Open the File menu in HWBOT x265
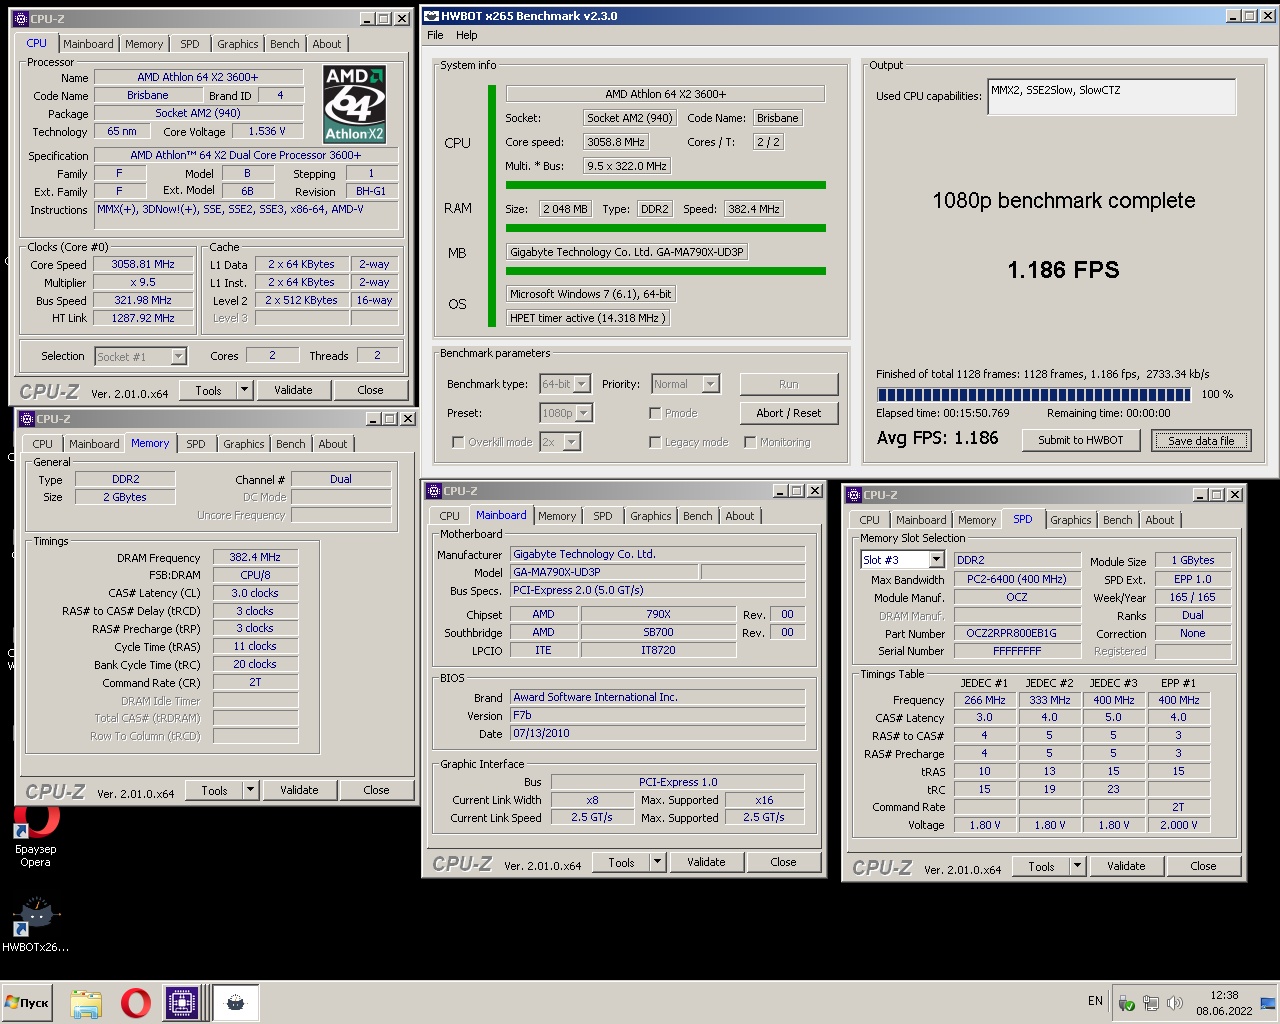1280x1024 pixels. tap(435, 35)
